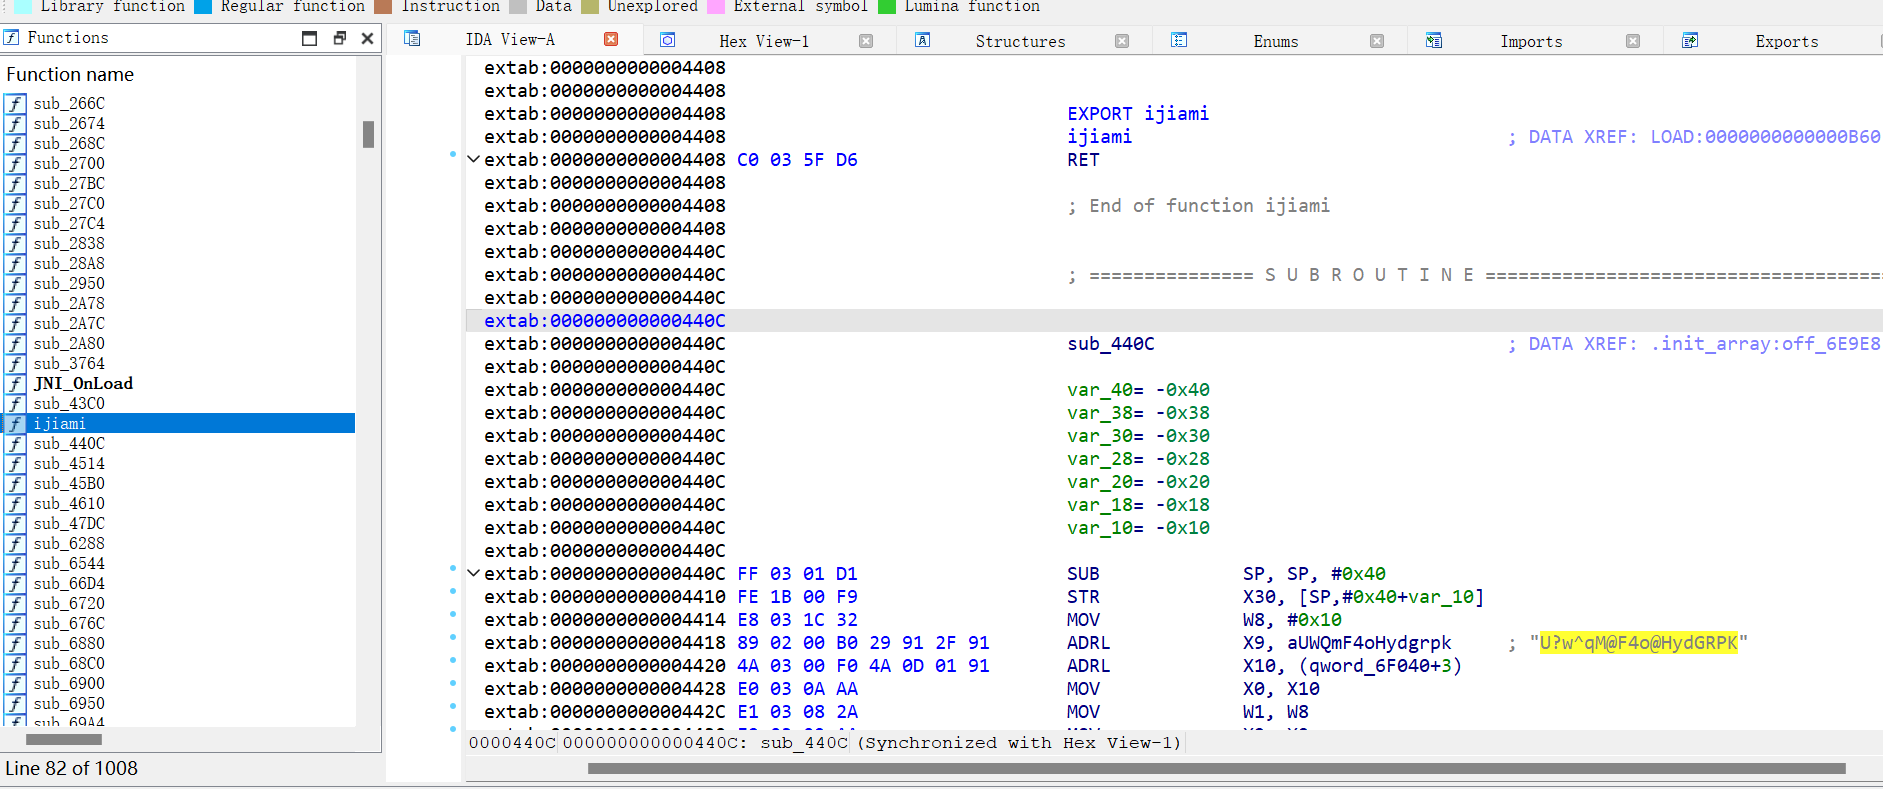Select sub_2674 in the functions list
This screenshot has width=1883, height=789.
(69, 124)
